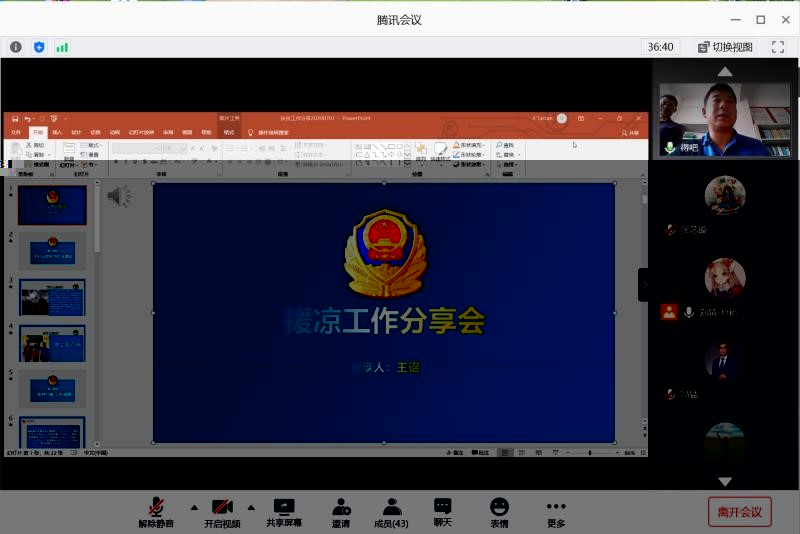Click the orange host badge icon

pos(669,312)
